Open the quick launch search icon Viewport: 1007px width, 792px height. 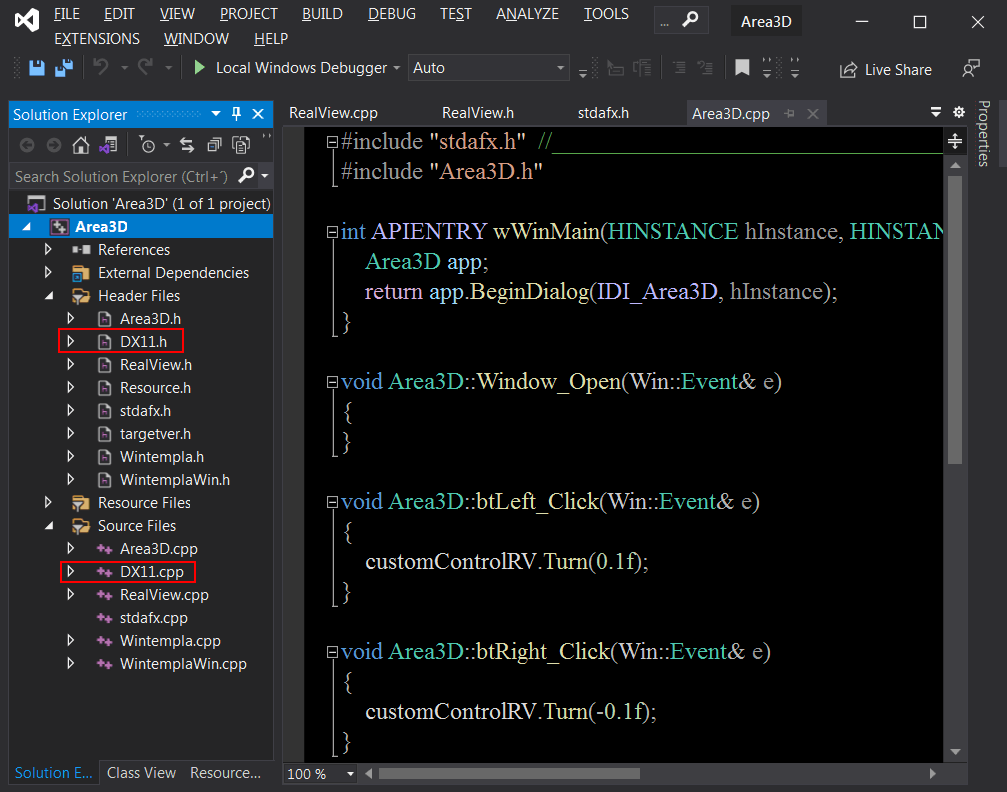pyautogui.click(x=690, y=20)
